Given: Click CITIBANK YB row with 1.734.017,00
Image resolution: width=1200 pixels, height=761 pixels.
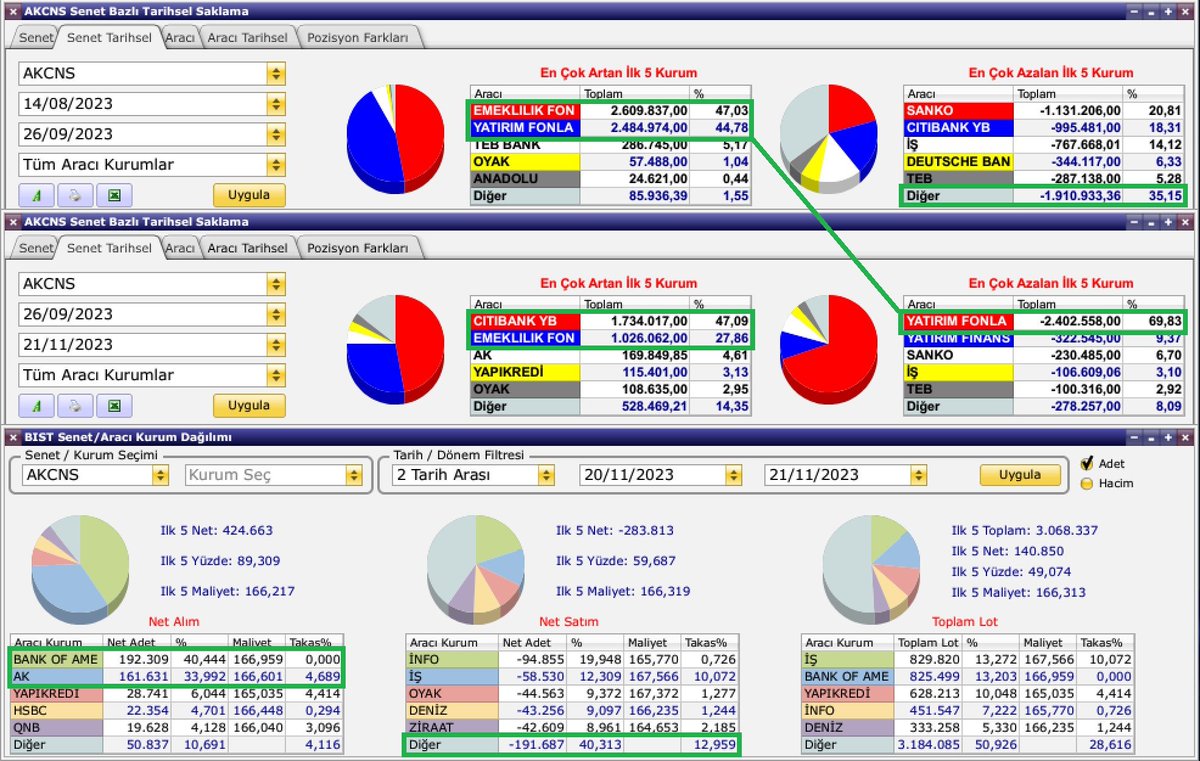Looking at the screenshot, I should pos(610,321).
